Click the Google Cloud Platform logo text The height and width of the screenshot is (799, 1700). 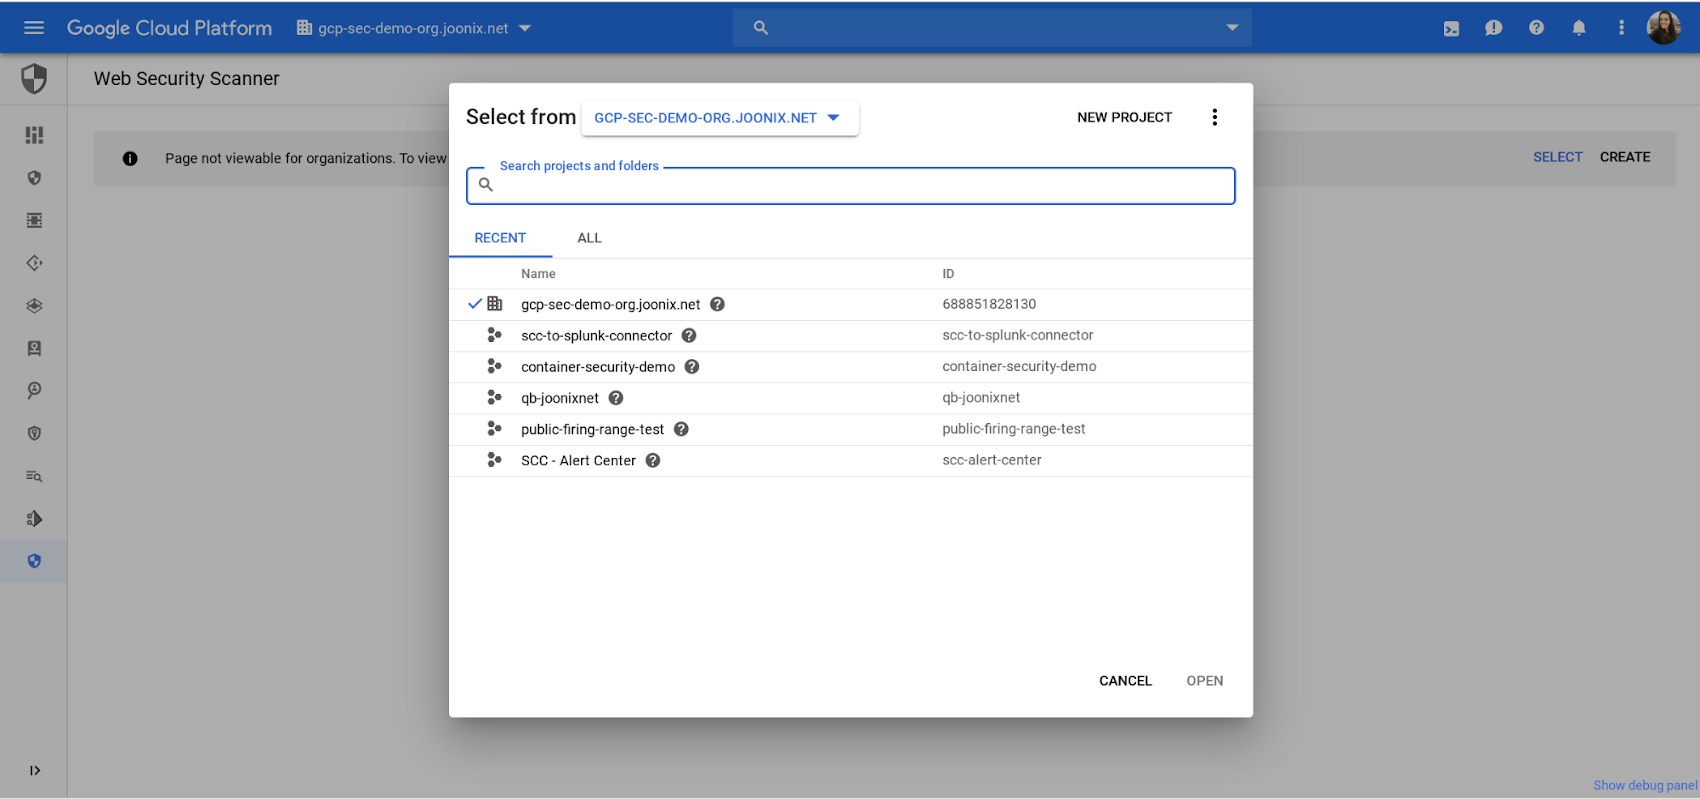(x=169, y=28)
